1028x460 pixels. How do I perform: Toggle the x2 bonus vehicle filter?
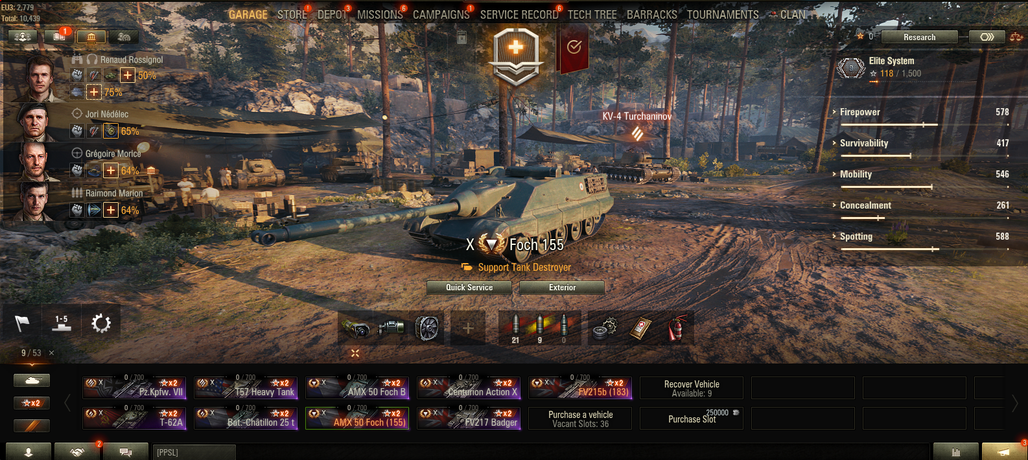pos(31,404)
